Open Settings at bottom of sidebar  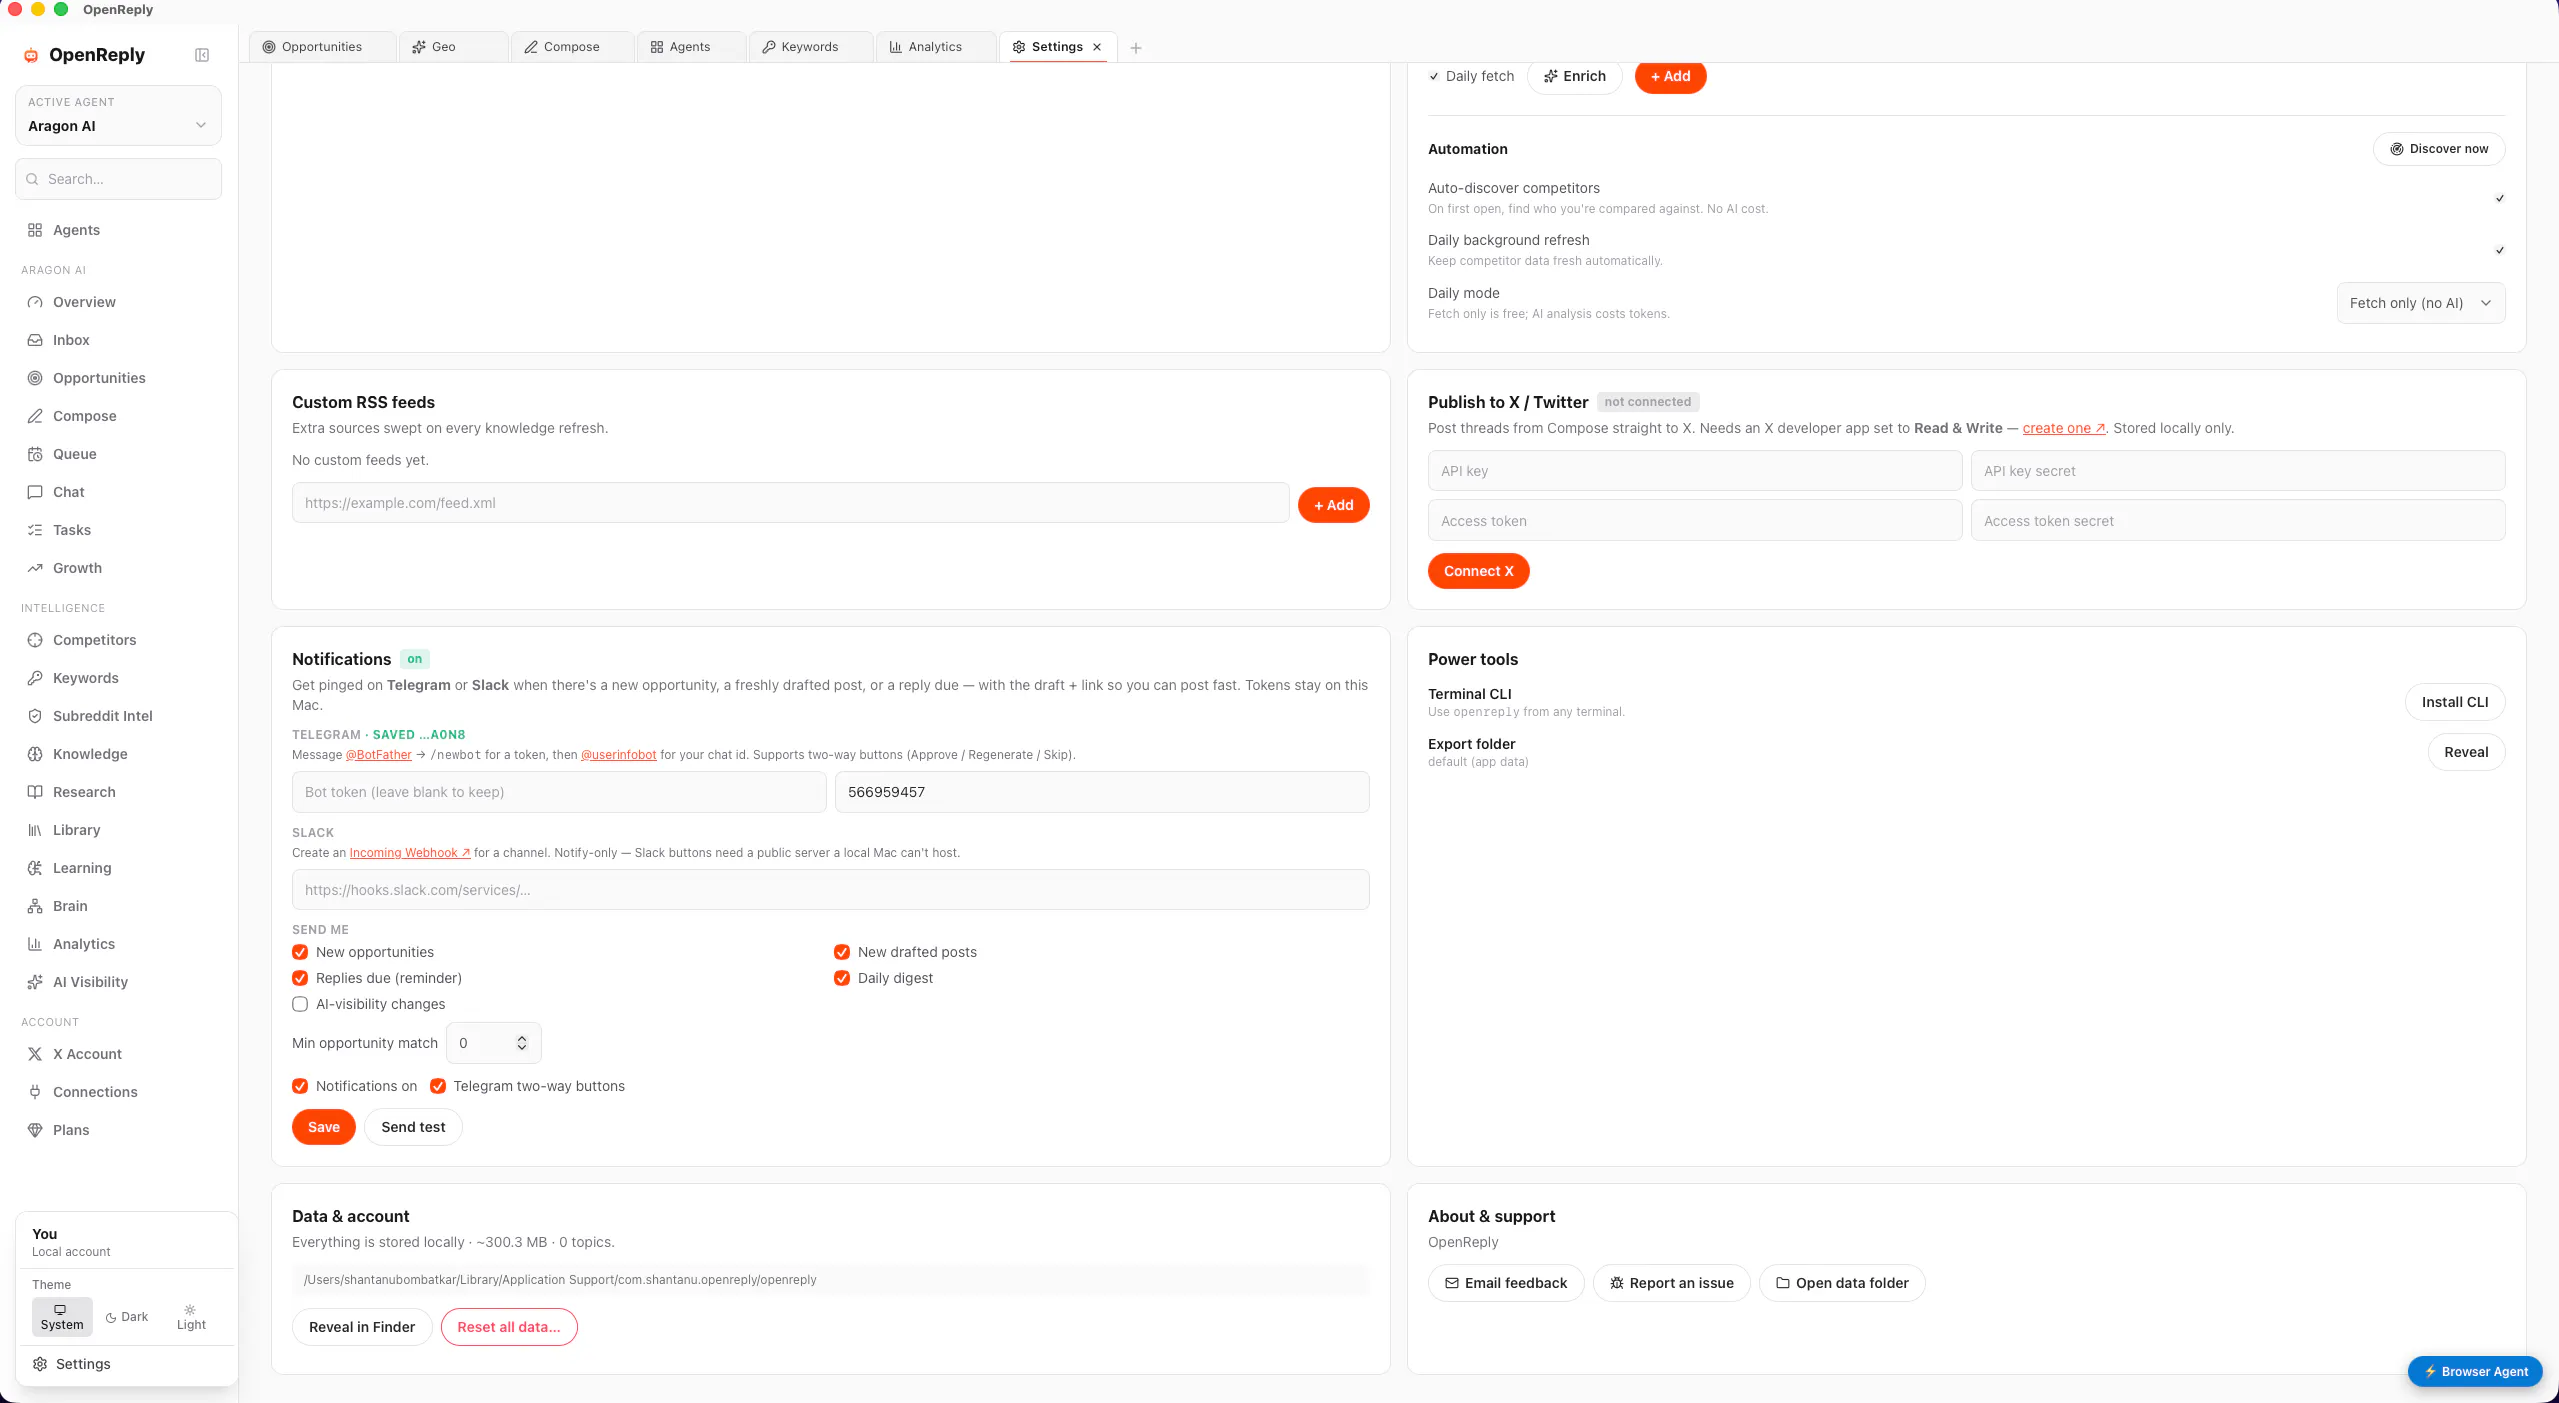tap(126, 1364)
